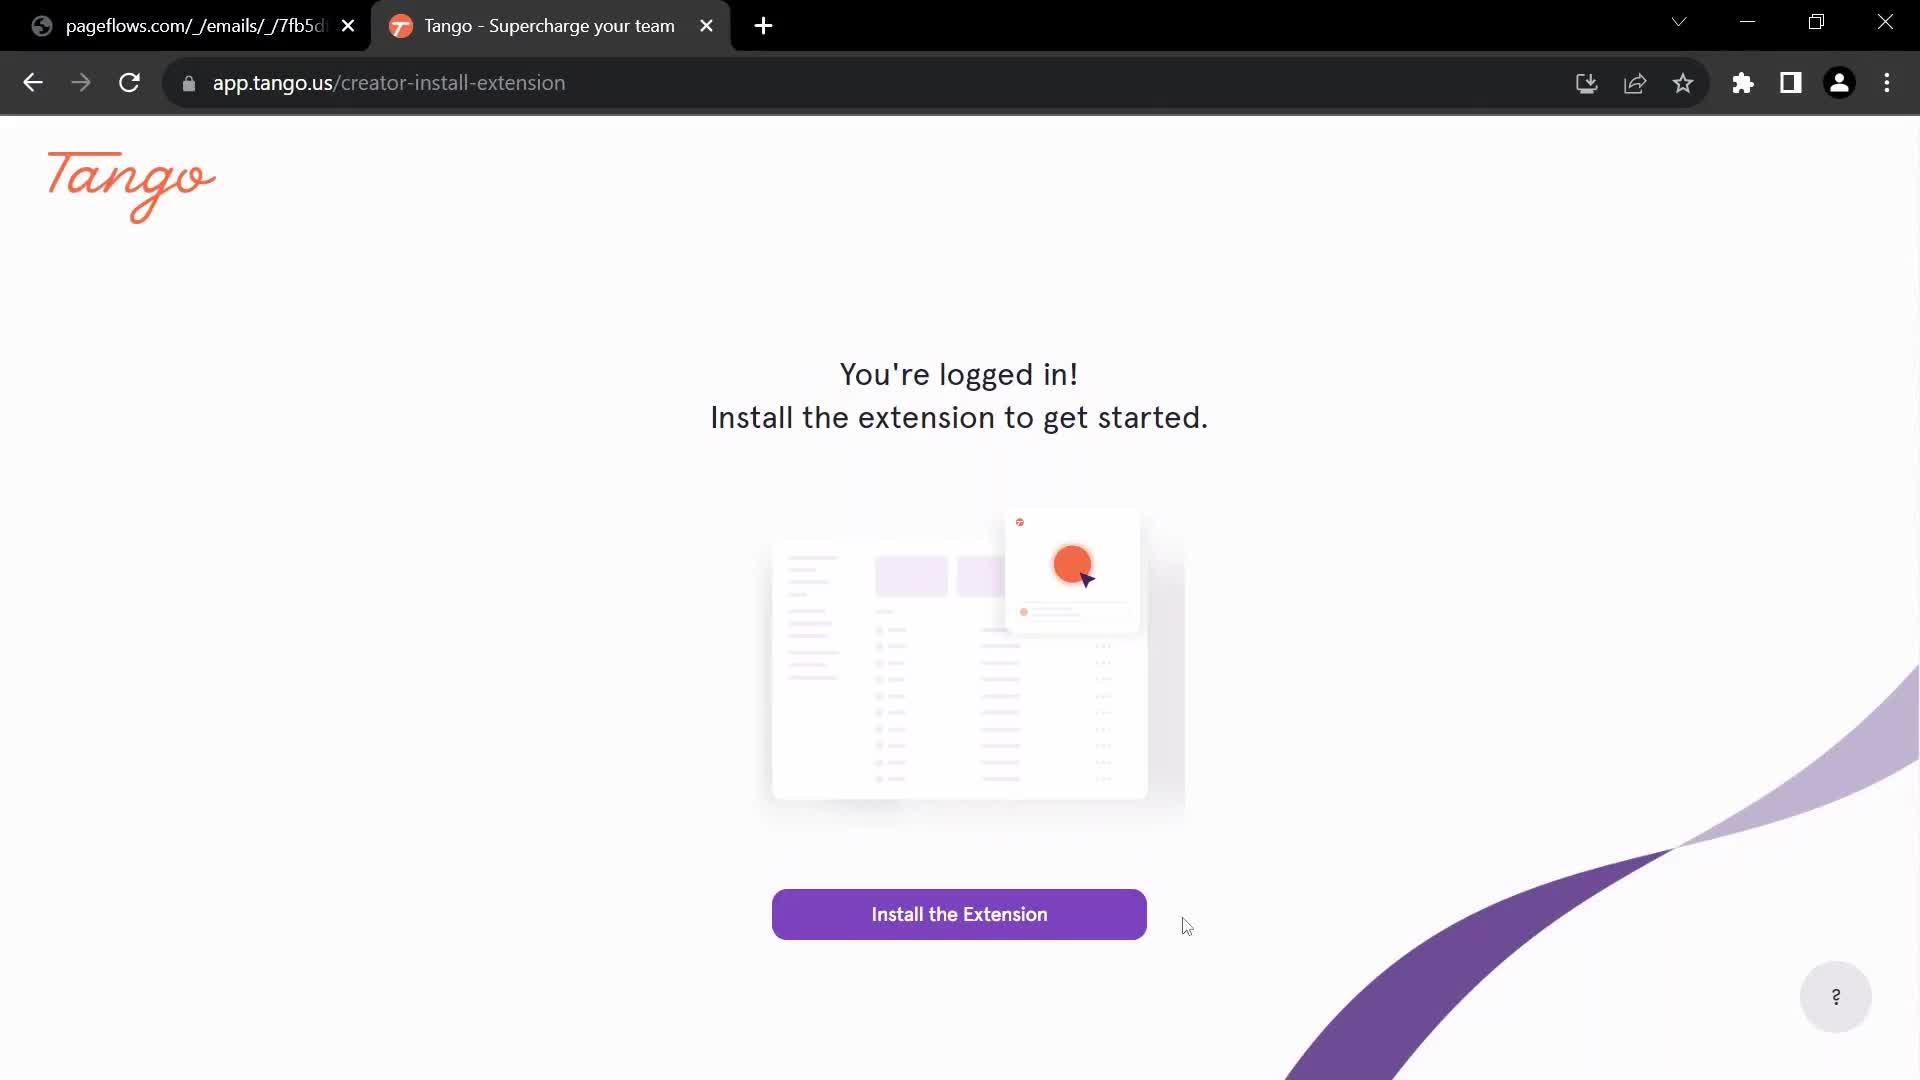Click the browser extensions puzzle icon
Viewport: 1920px width, 1080px height.
pos(1743,83)
